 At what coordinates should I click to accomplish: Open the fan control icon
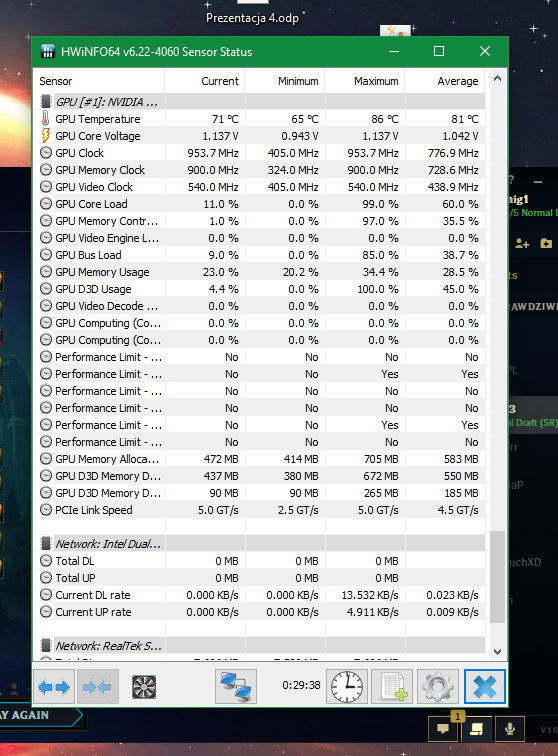click(144, 687)
